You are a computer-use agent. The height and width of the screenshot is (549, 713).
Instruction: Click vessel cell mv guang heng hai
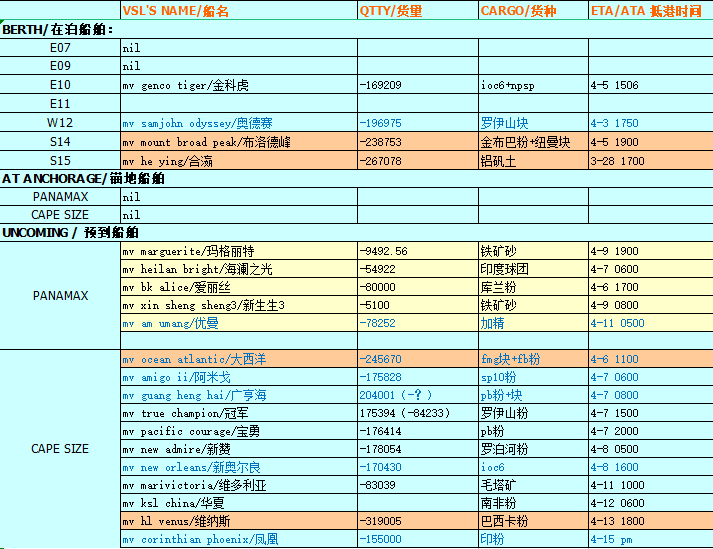pyautogui.click(x=239, y=395)
